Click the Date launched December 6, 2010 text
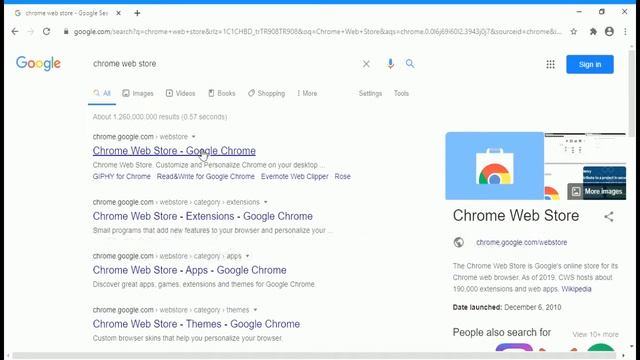This screenshot has width=640, height=360. (507, 307)
